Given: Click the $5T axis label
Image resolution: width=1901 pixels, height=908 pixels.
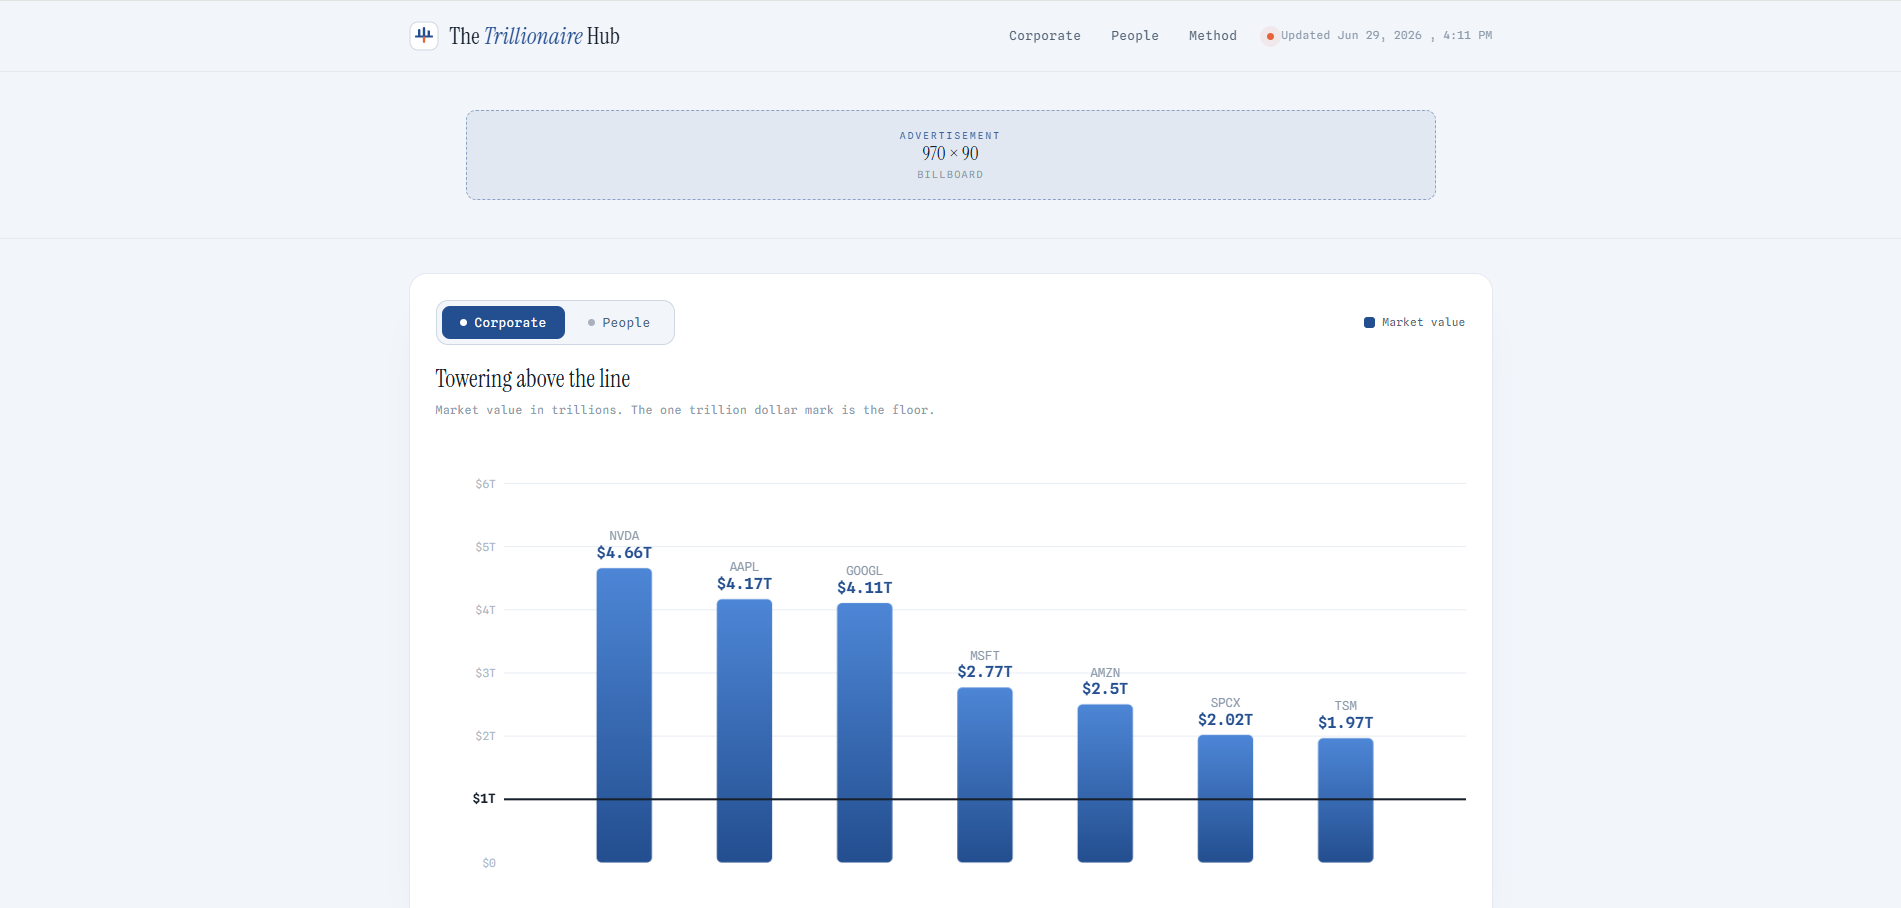Looking at the screenshot, I should coord(485,547).
